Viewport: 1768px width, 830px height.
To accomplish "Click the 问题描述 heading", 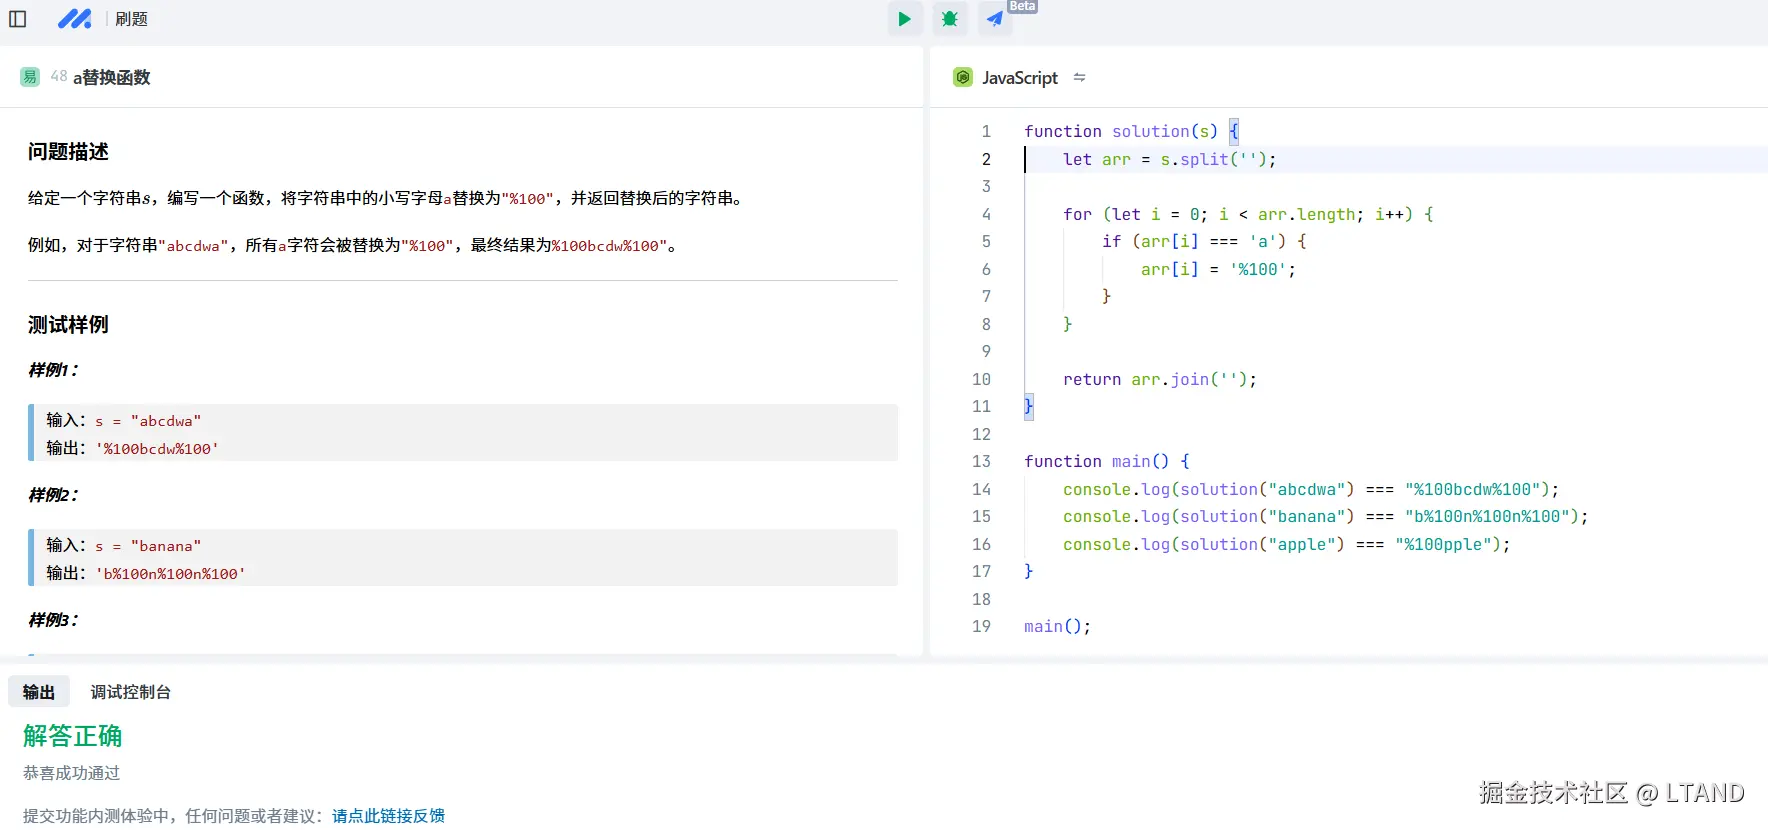I will [68, 152].
